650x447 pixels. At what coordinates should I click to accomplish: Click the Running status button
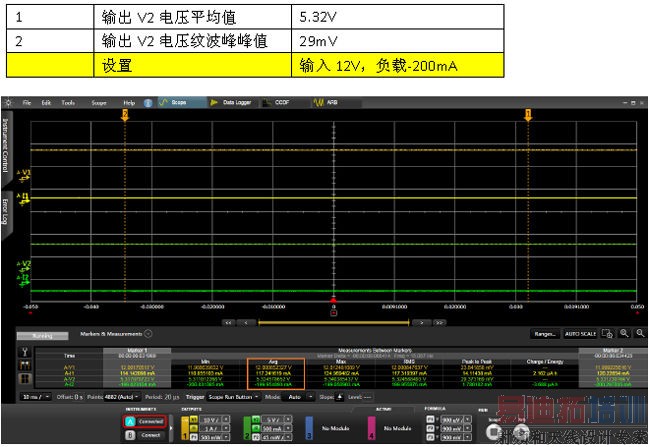(x=42, y=335)
